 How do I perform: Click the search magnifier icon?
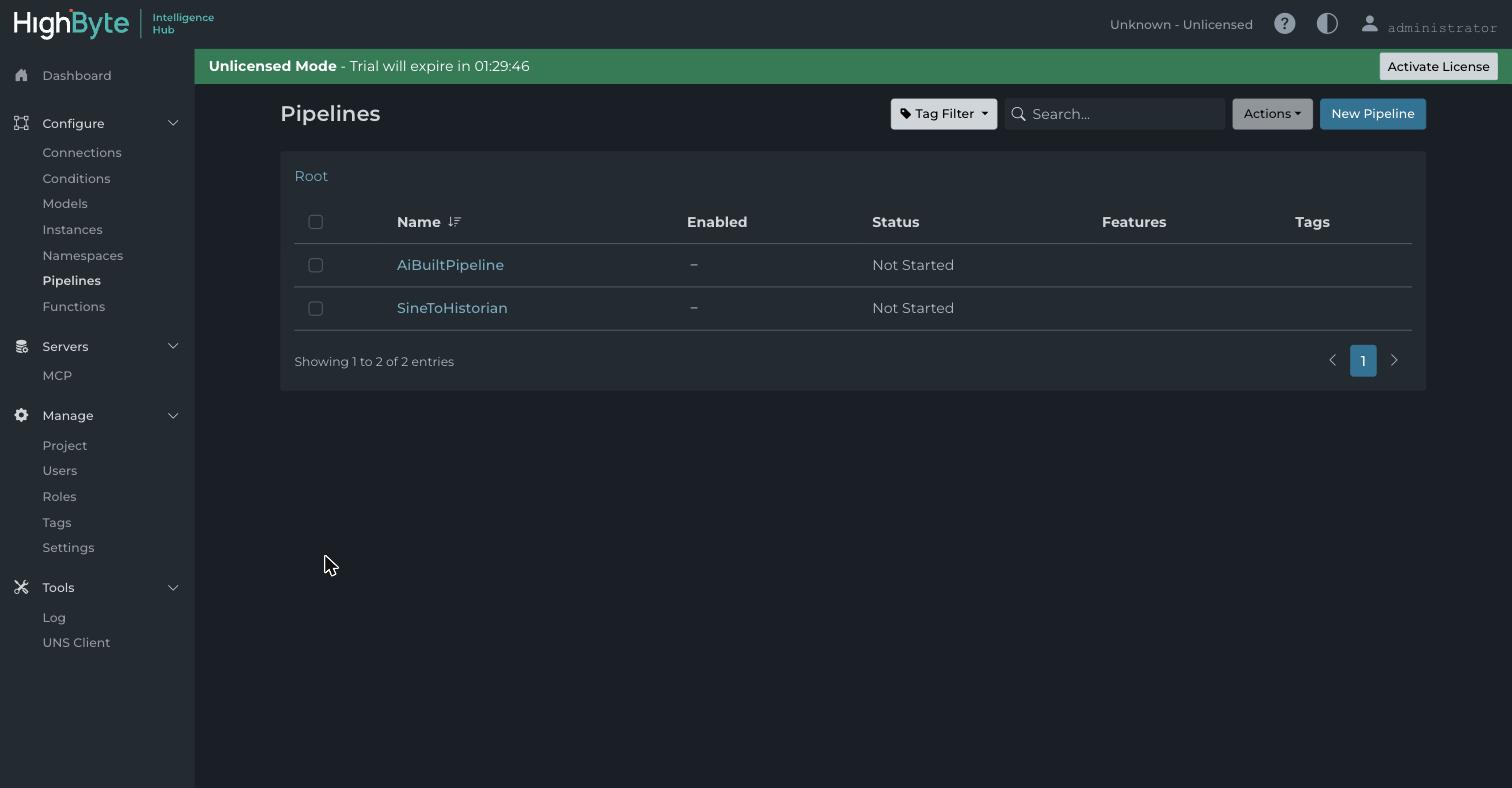point(1018,114)
